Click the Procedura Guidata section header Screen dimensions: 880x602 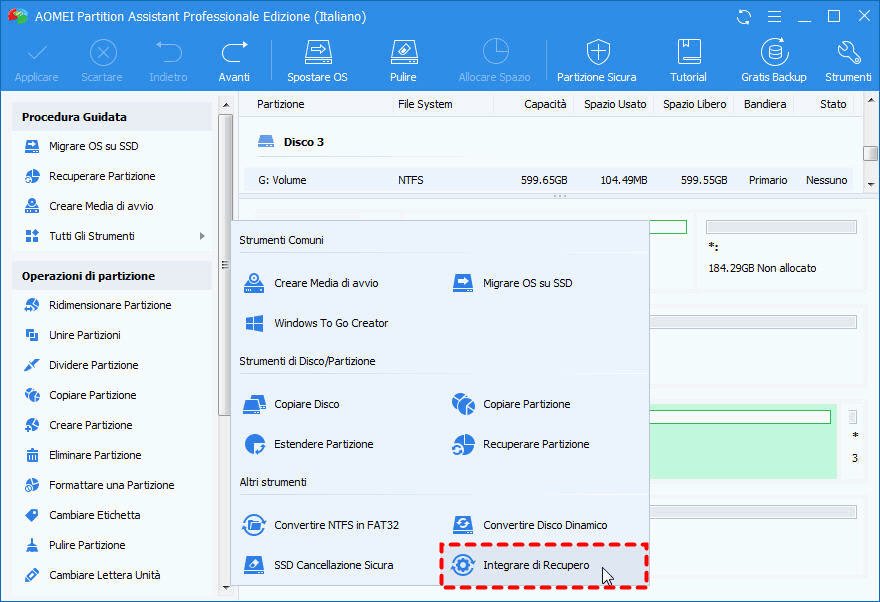point(112,117)
